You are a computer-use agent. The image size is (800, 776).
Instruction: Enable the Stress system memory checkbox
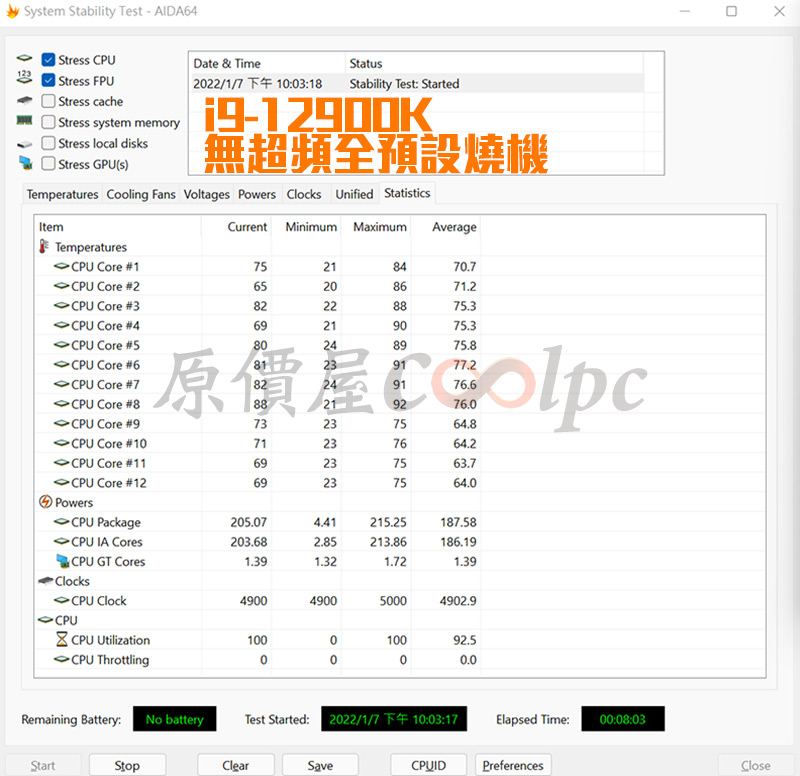click(x=48, y=122)
